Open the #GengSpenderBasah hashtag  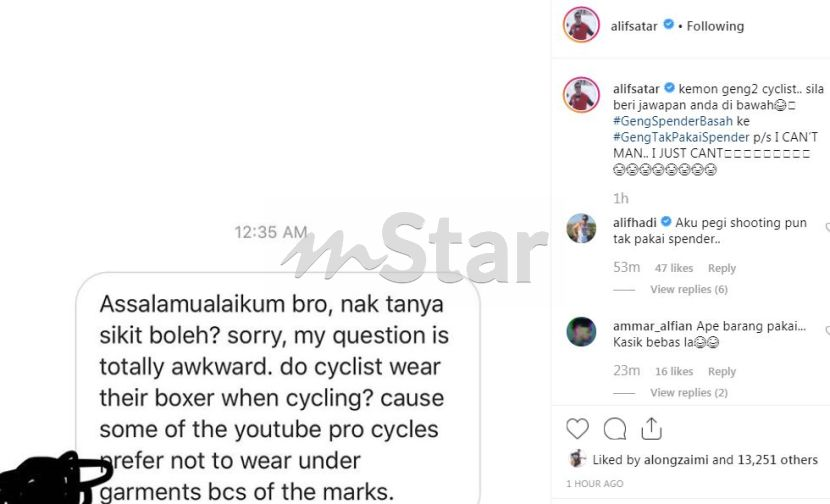click(673, 121)
